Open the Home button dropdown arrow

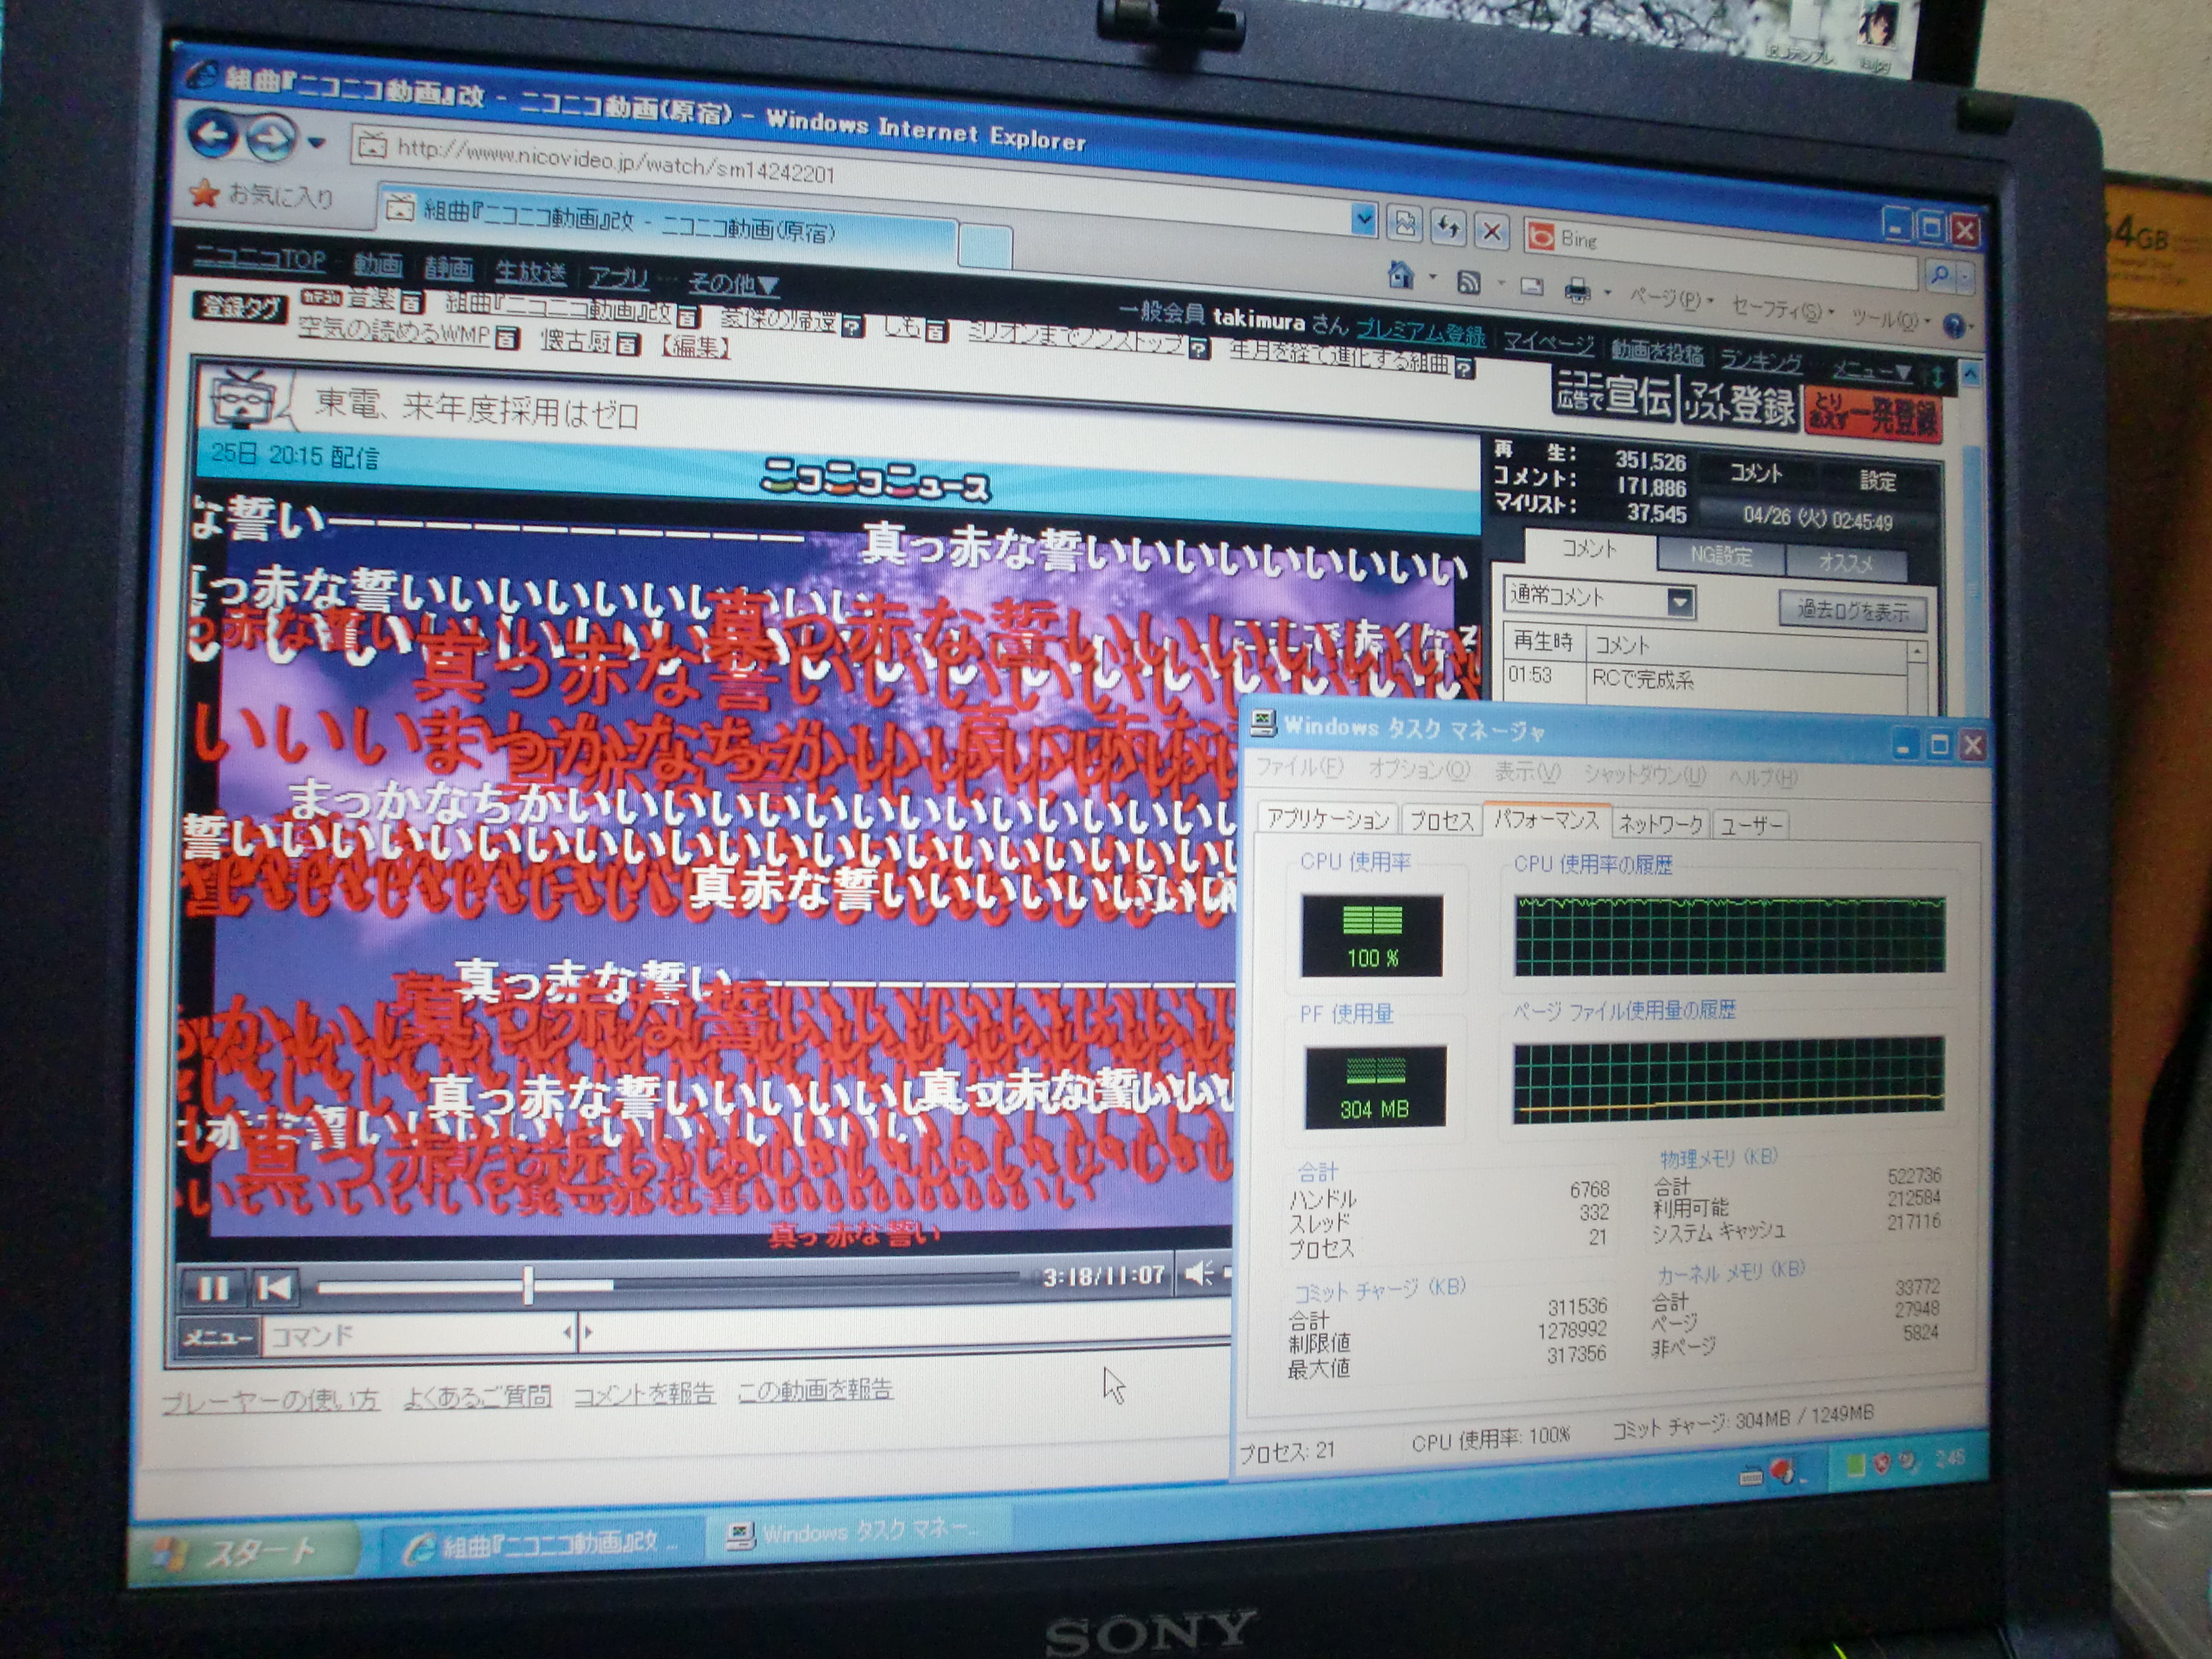pos(1432,278)
